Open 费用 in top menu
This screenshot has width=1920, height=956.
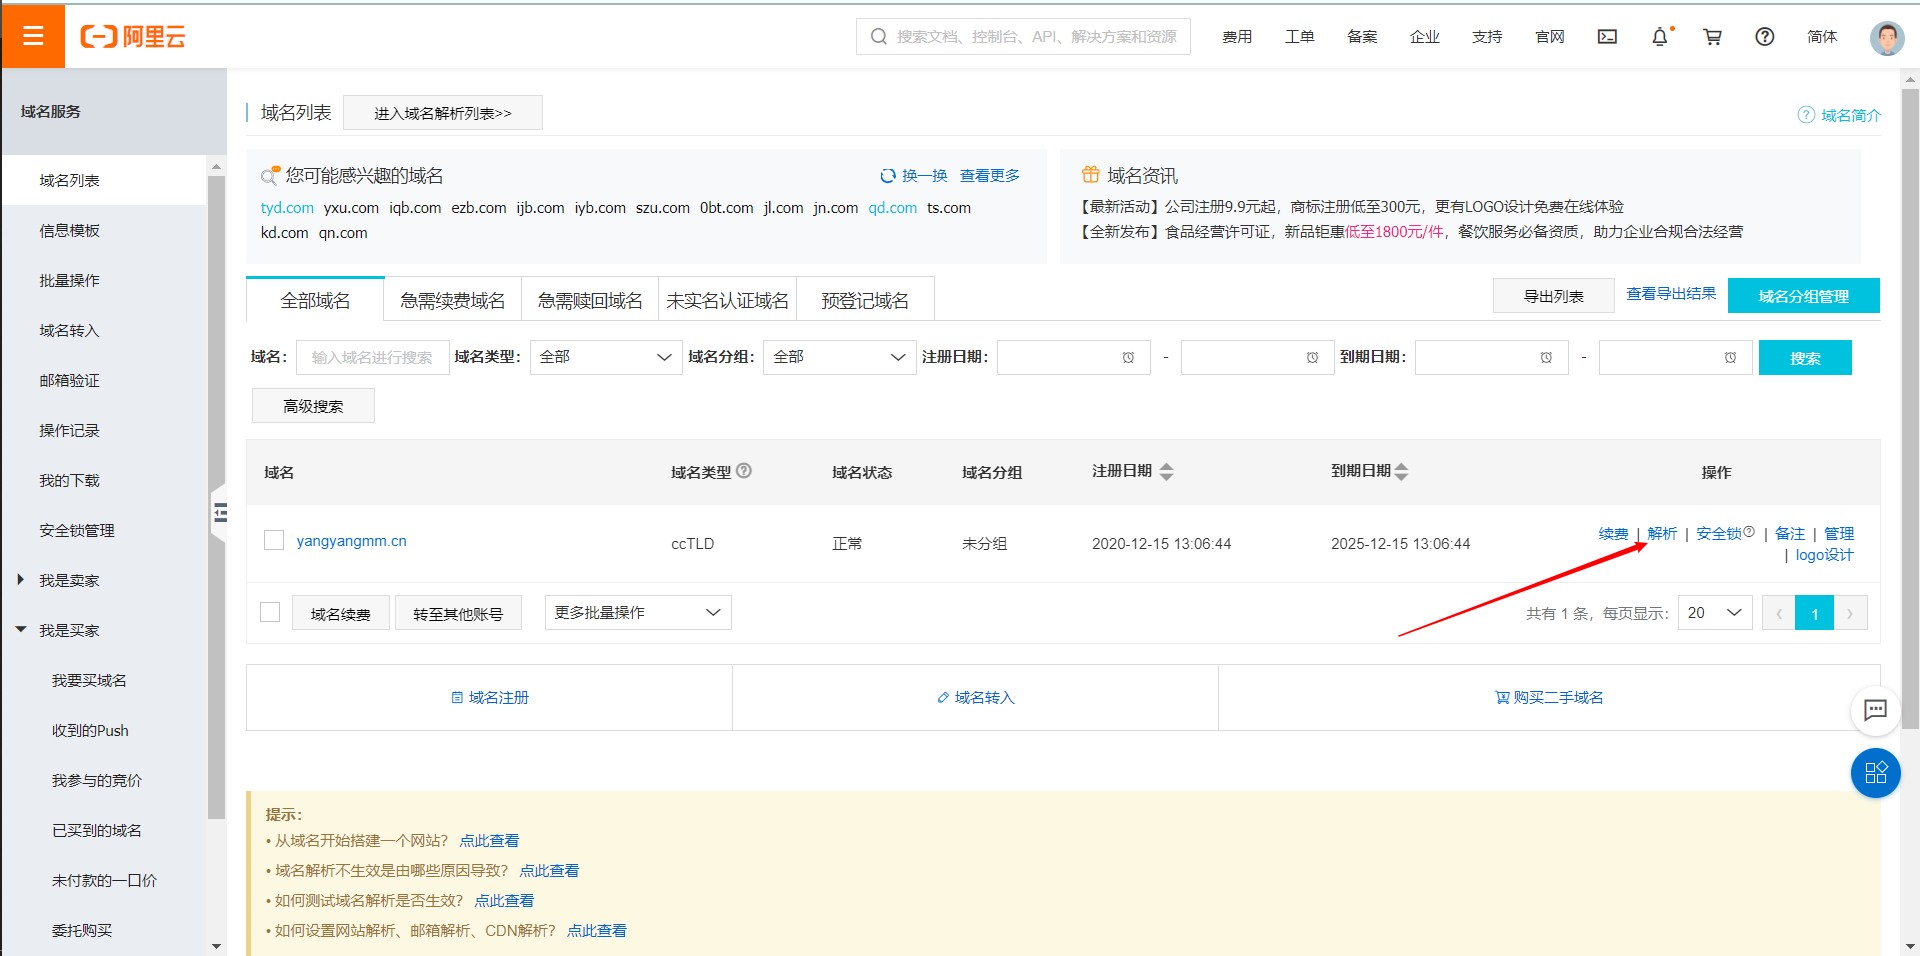pyautogui.click(x=1237, y=37)
